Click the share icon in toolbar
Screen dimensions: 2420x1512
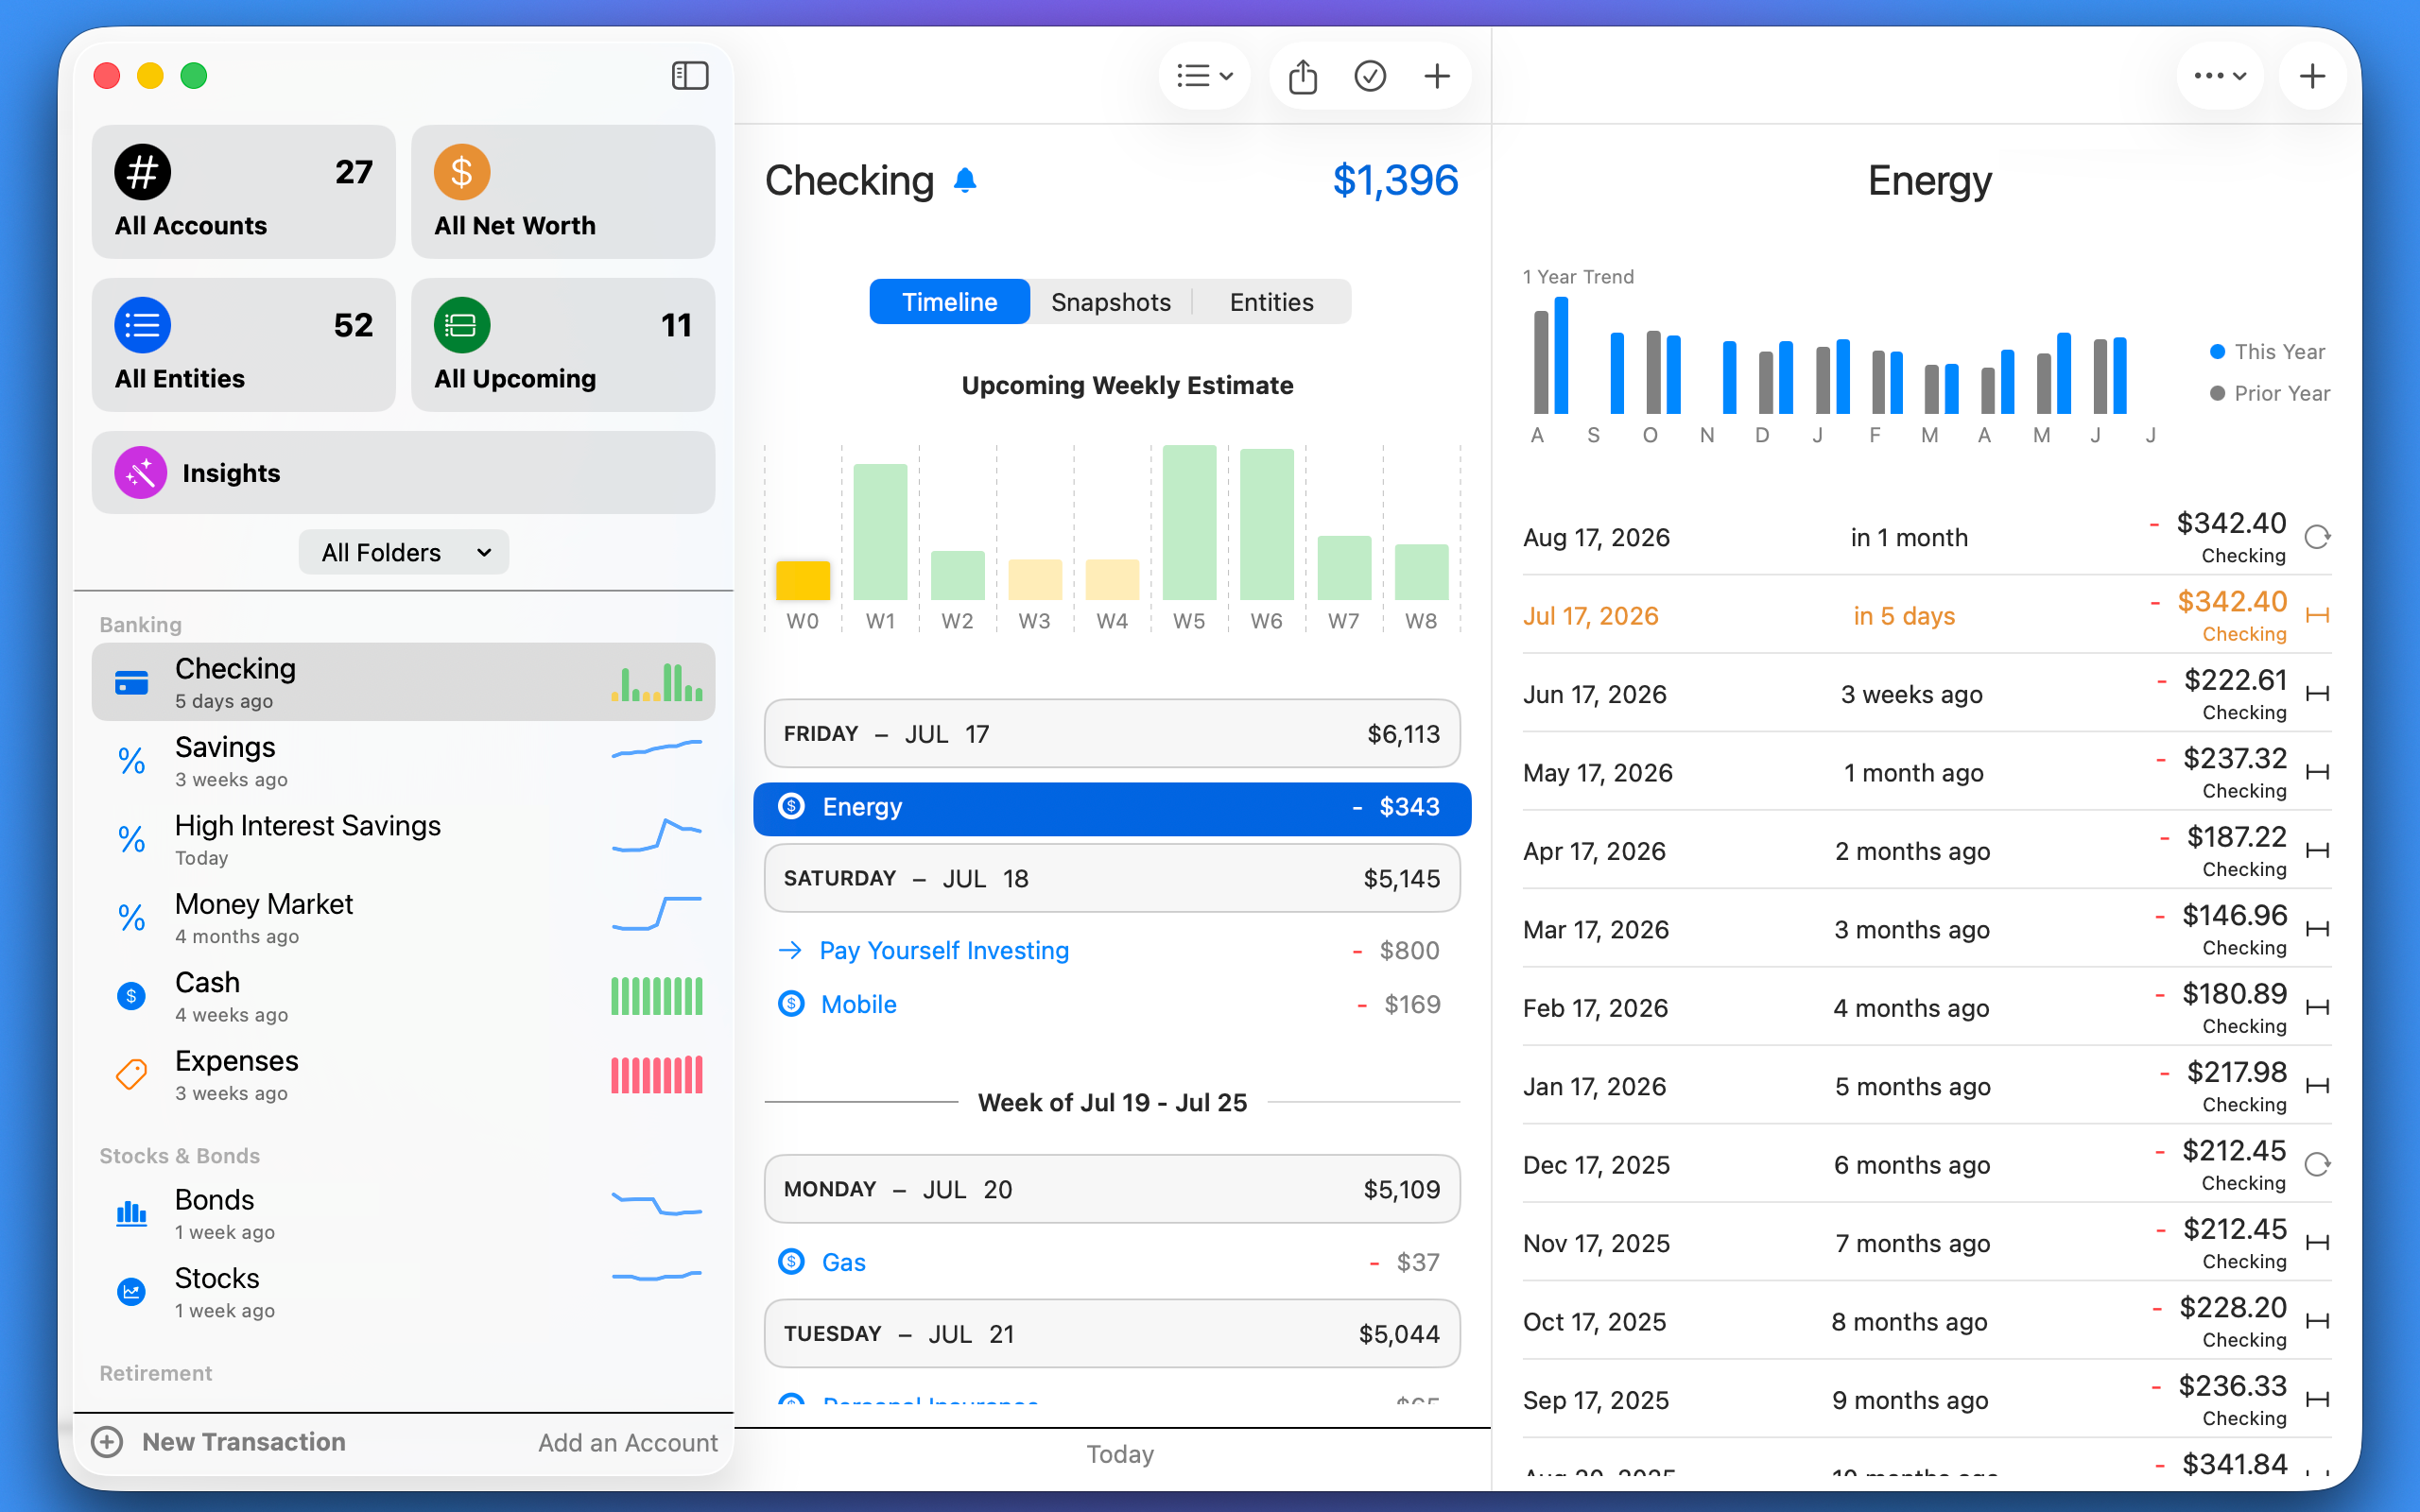[1302, 76]
